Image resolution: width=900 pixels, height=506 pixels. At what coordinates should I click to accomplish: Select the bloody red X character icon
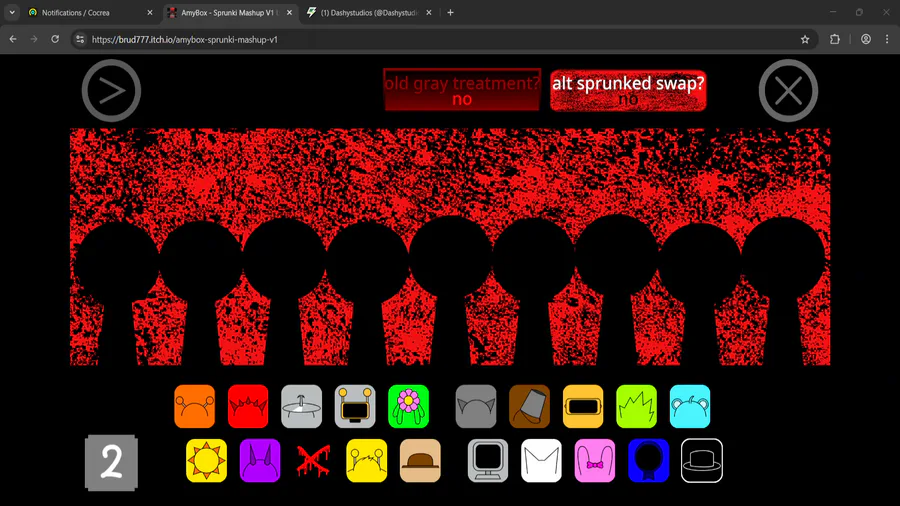pyautogui.click(x=313, y=461)
